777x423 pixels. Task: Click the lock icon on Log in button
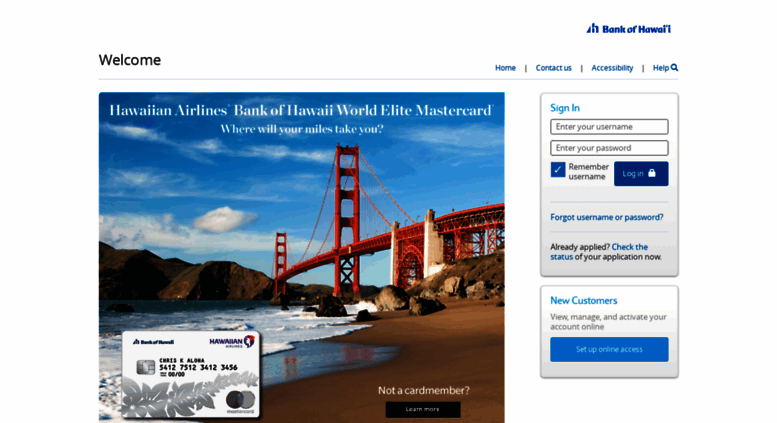(x=652, y=173)
